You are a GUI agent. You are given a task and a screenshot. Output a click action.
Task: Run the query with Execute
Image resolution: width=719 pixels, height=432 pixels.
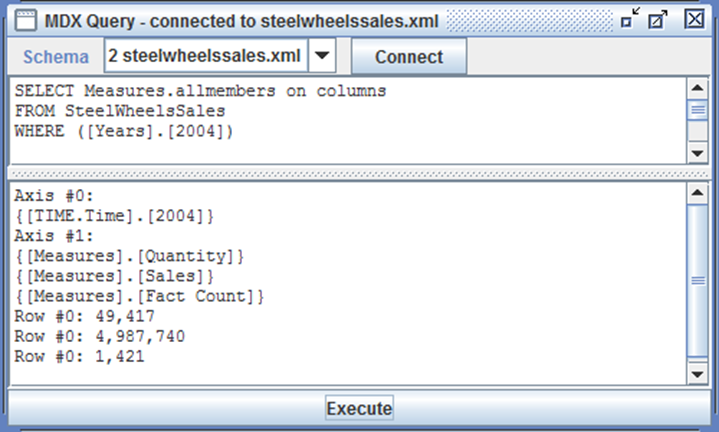tap(360, 408)
